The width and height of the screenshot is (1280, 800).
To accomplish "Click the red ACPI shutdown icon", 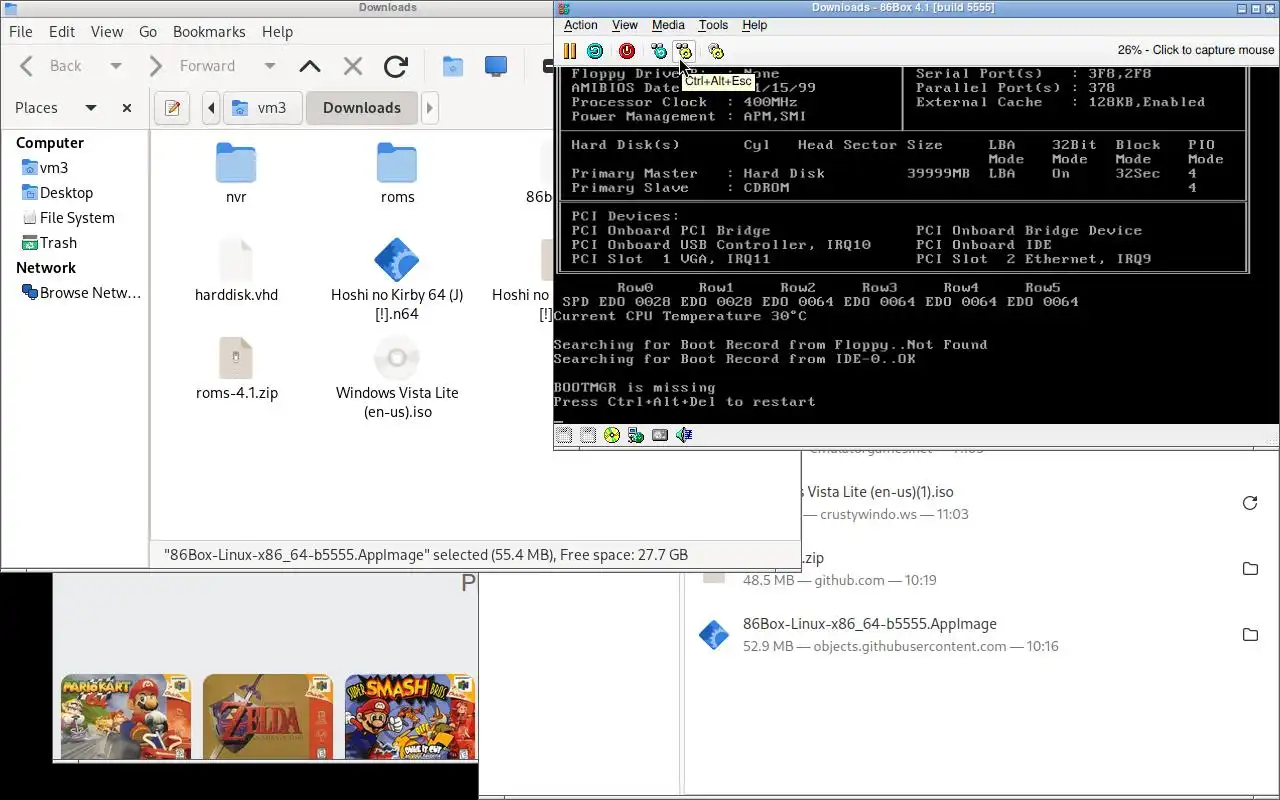I will 627,51.
